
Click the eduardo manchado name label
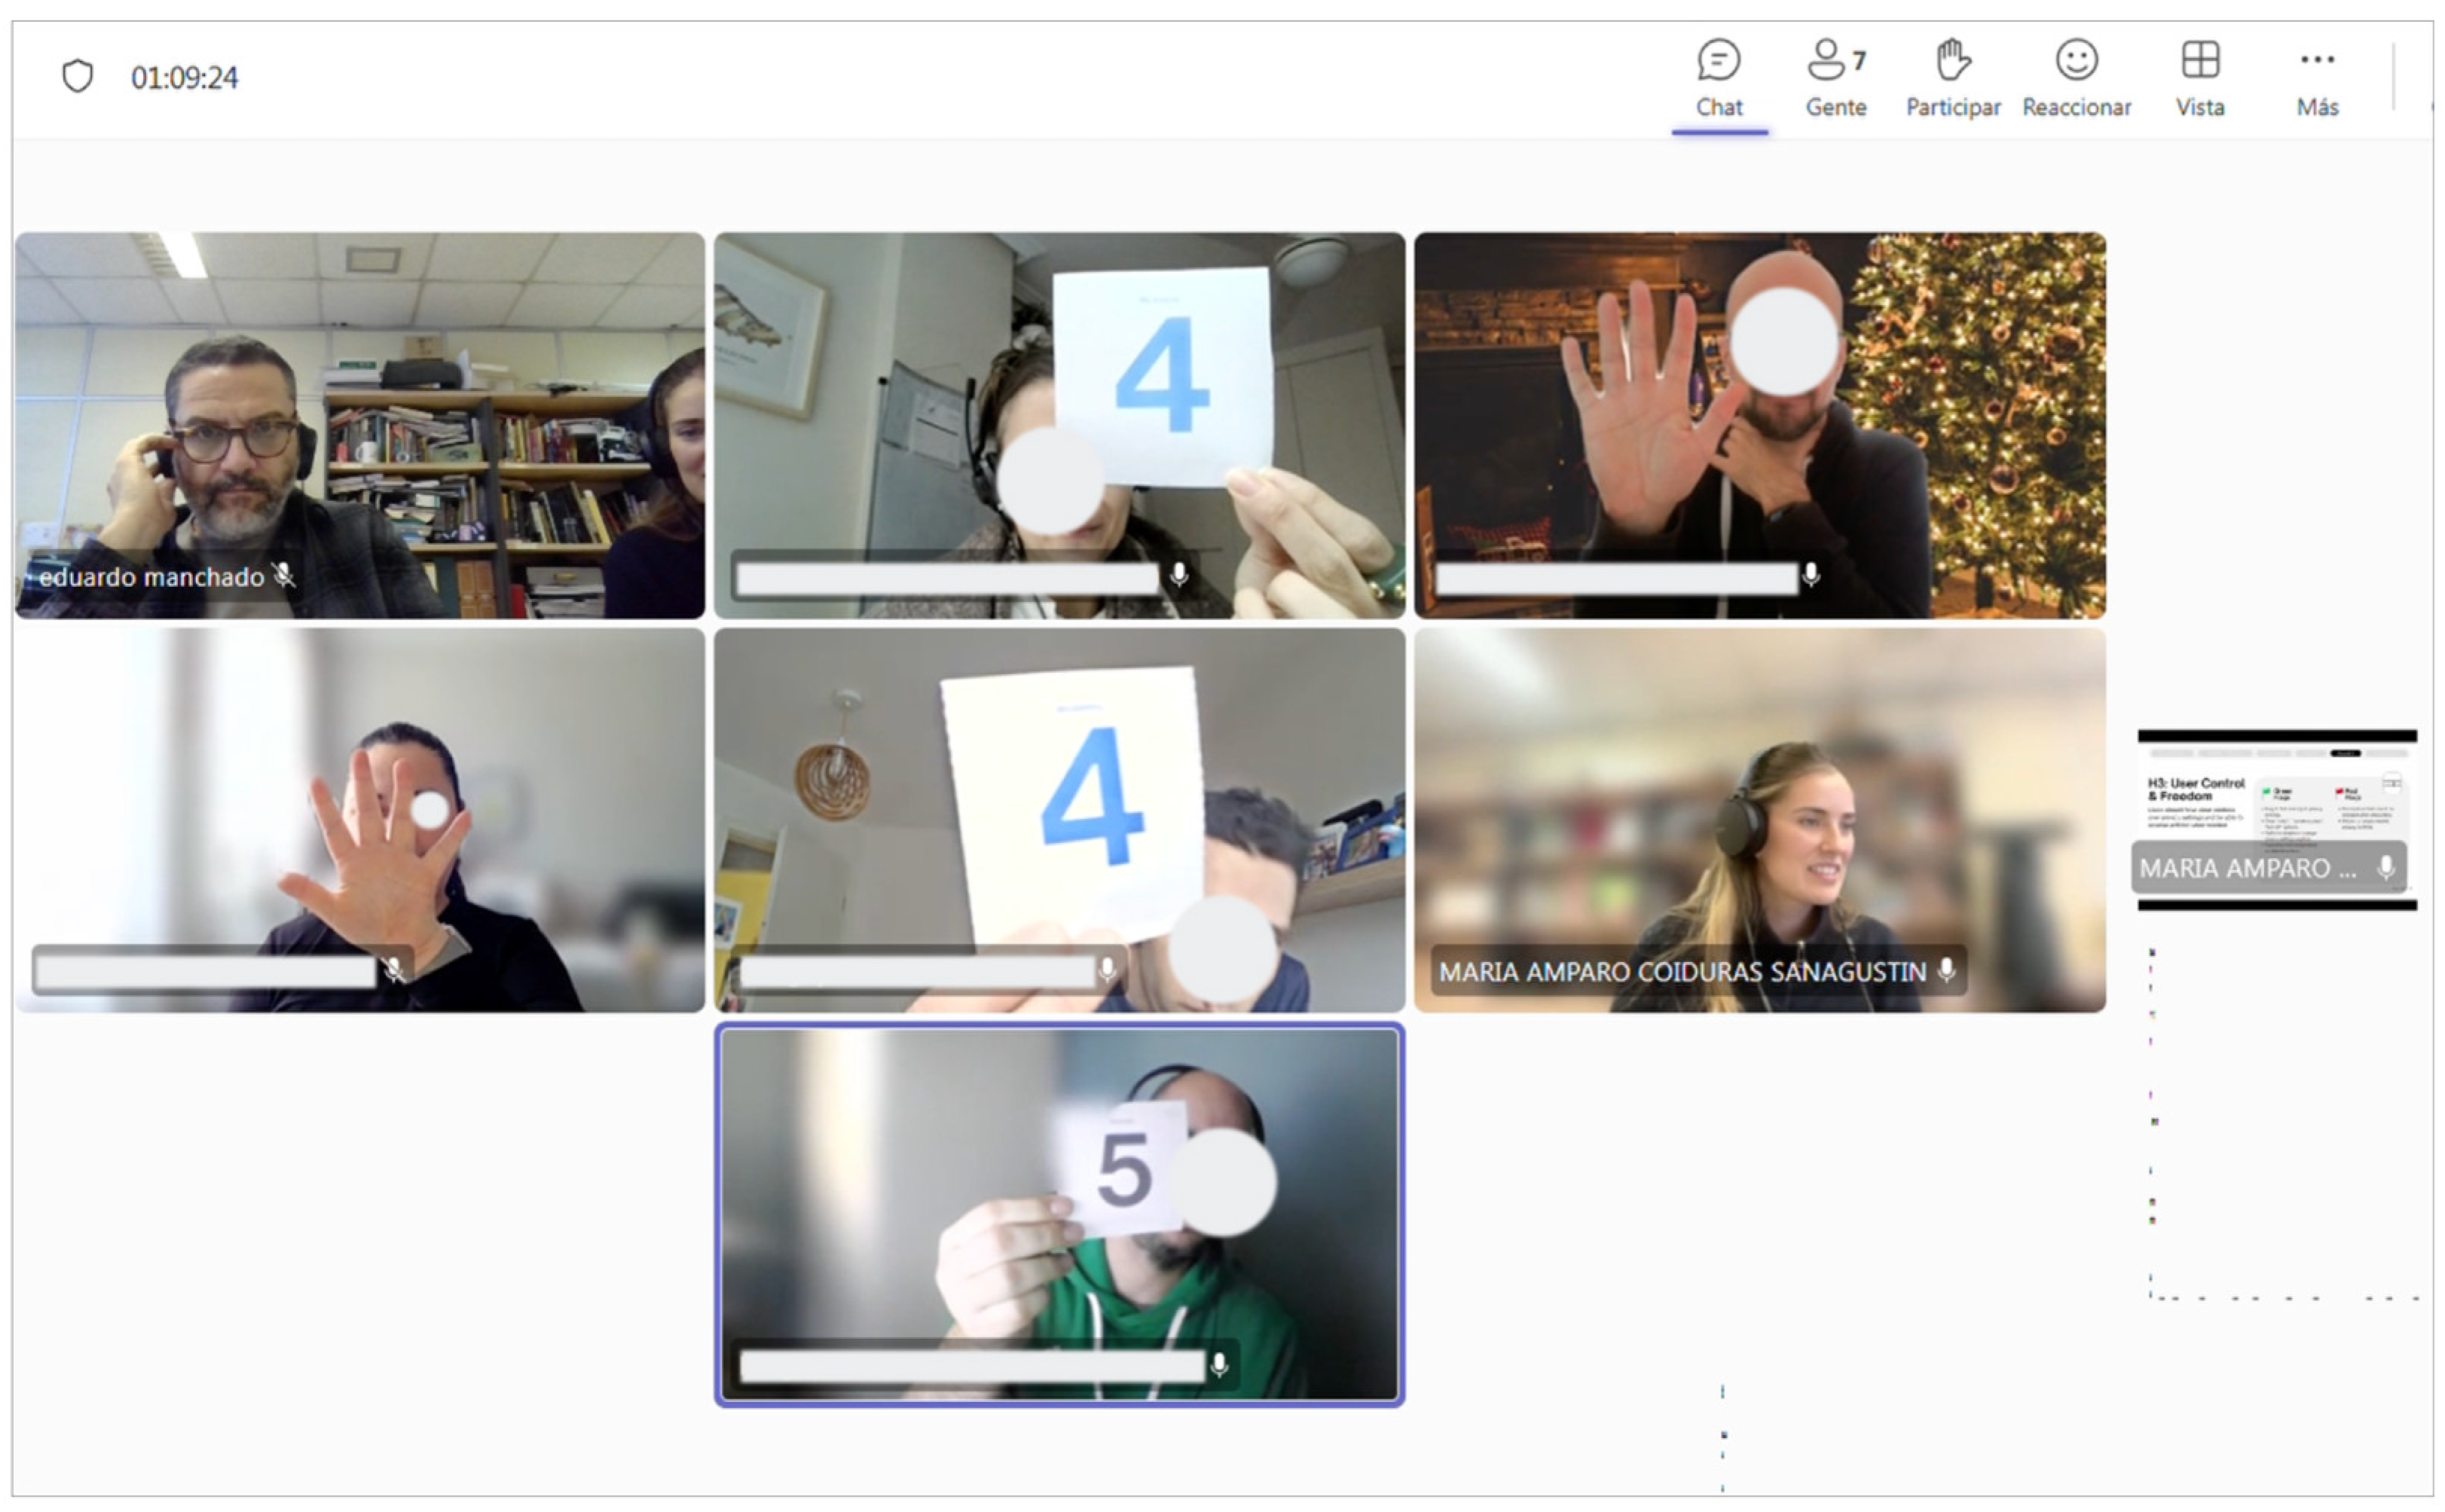pos(151,577)
